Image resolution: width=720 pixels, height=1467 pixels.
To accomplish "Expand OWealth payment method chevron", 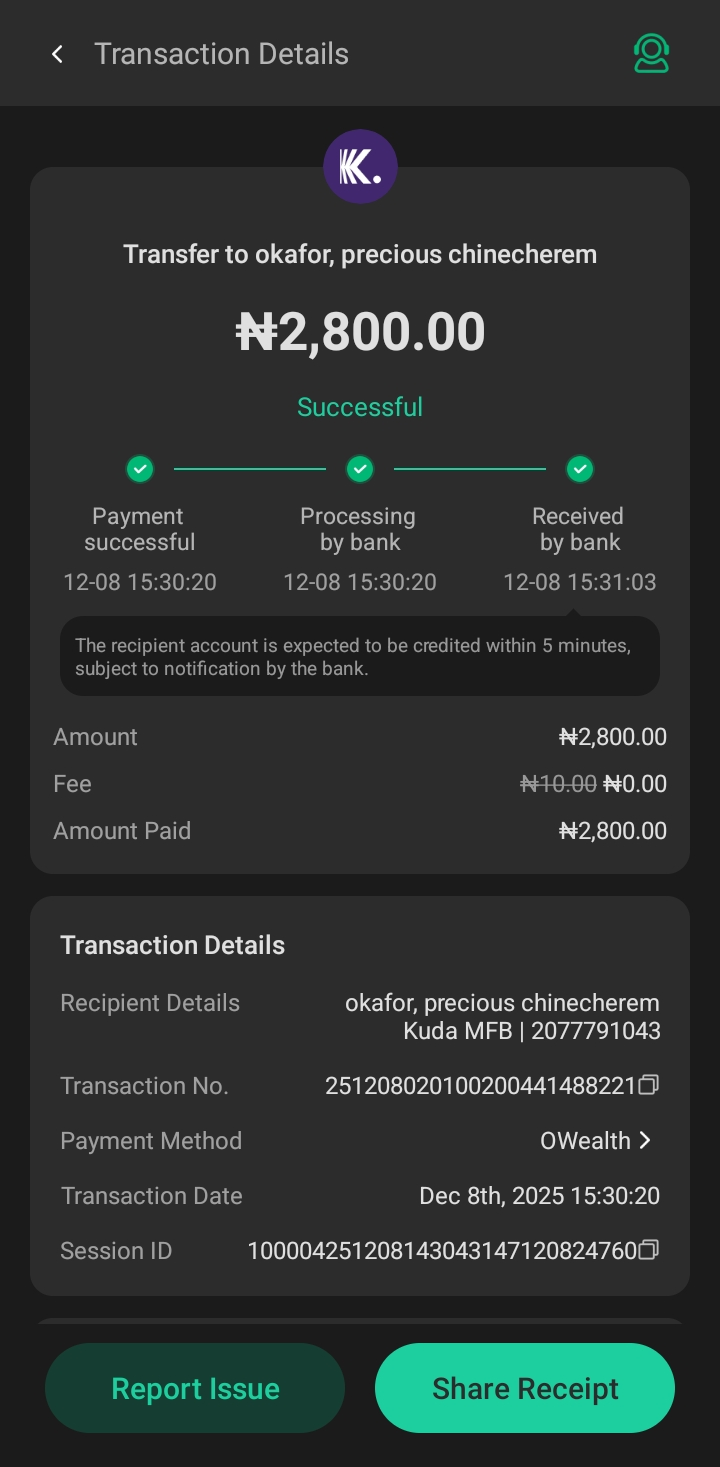I will [x=645, y=1140].
